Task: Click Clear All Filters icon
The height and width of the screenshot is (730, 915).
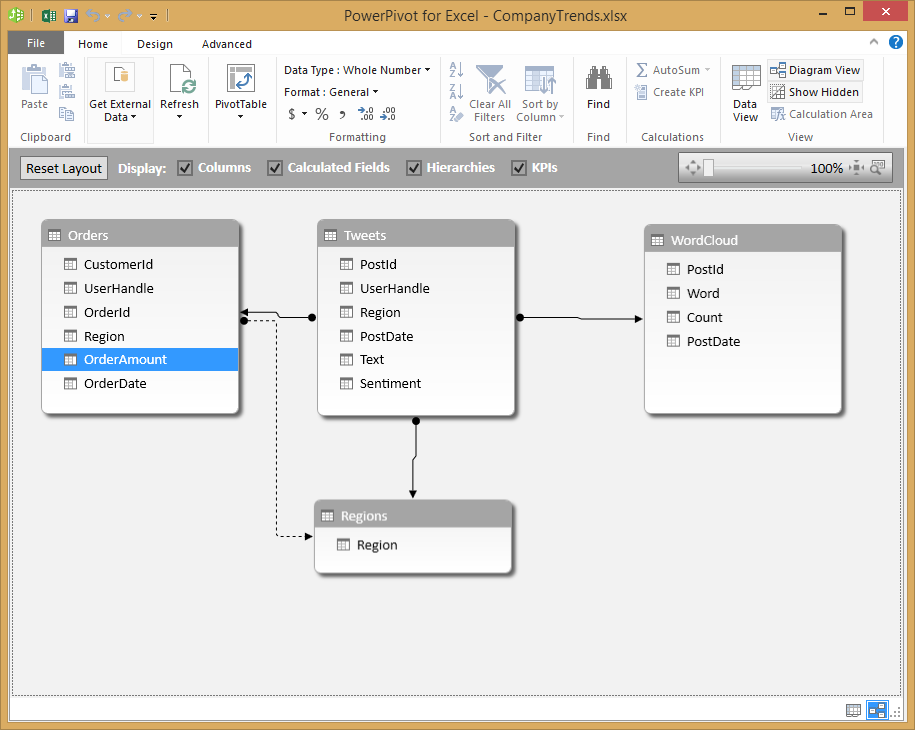Action: click(x=490, y=80)
